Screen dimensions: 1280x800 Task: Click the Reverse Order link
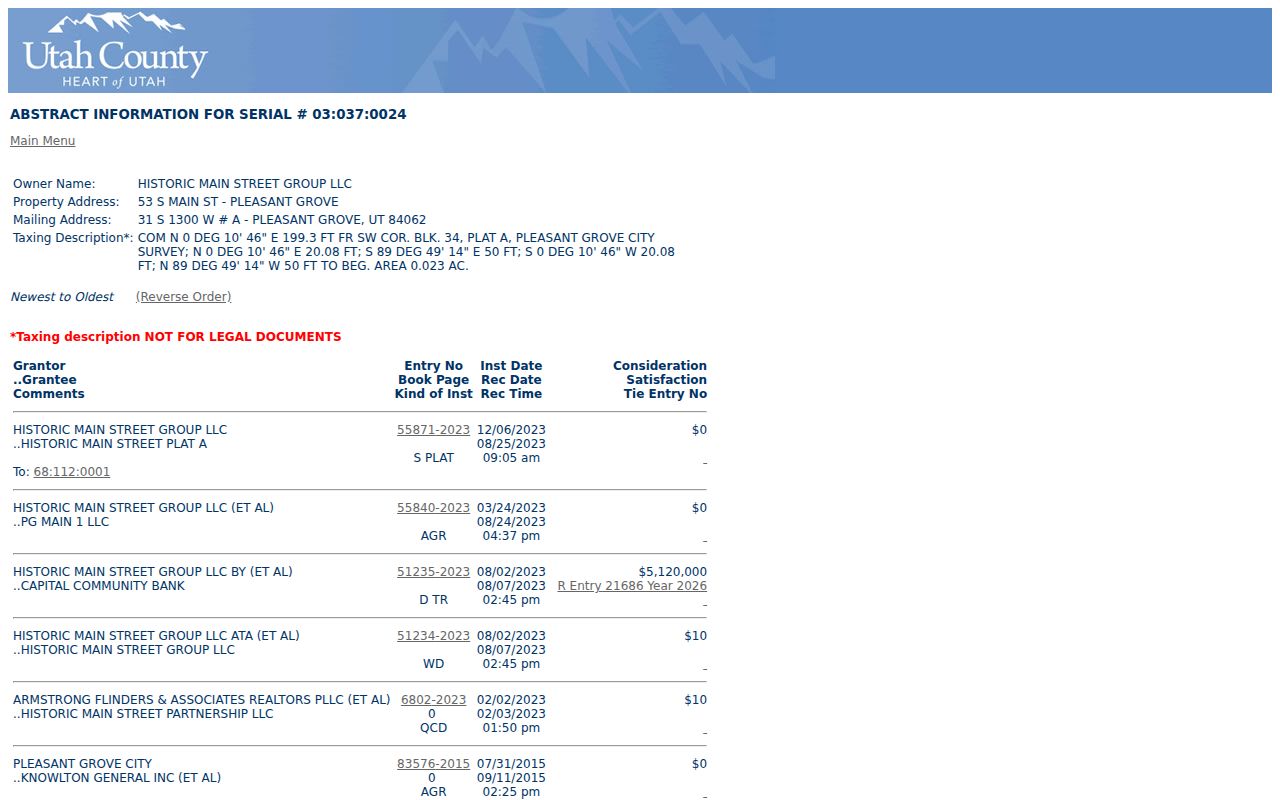point(183,297)
